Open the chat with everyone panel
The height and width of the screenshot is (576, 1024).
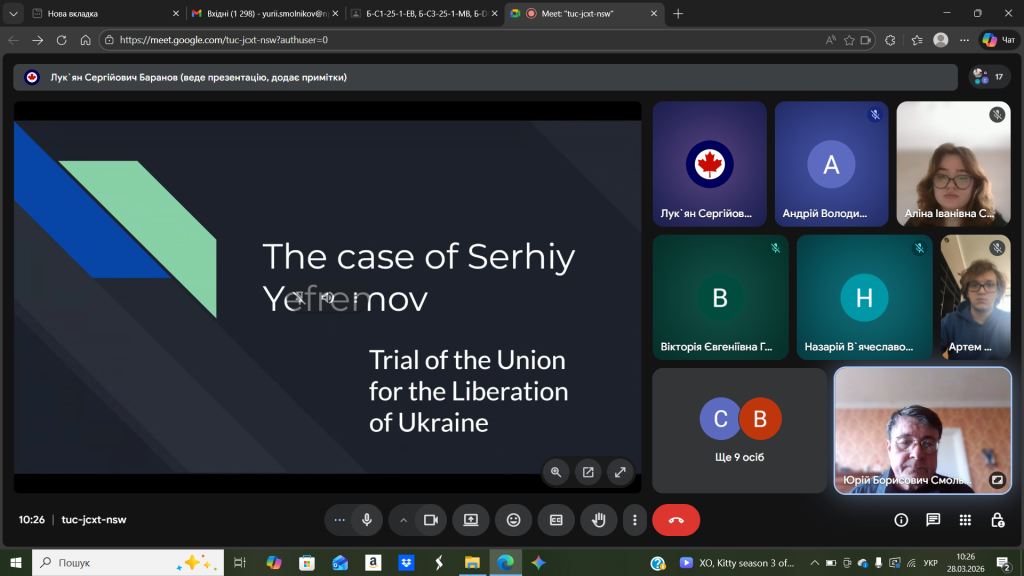coord(933,520)
